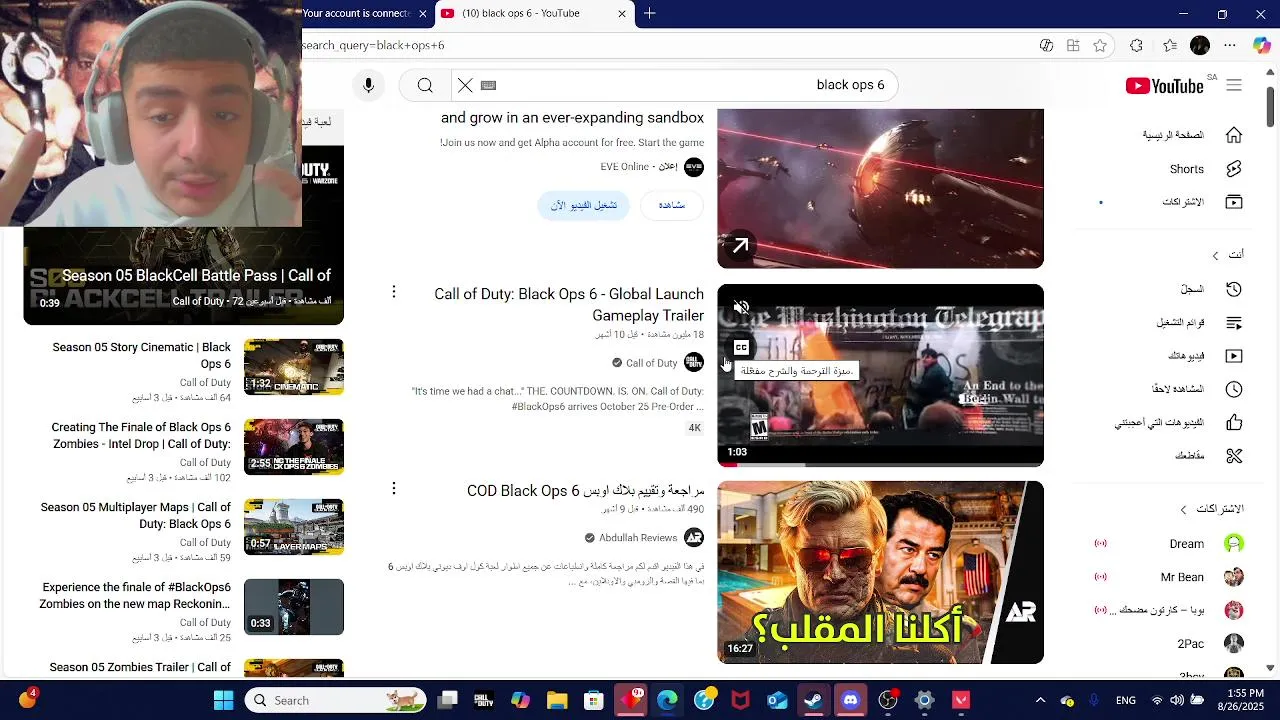1280x720 pixels.
Task: Open 'Creating The Finale of Black Ops 6 Zombies' in left window
Action: 141,435
